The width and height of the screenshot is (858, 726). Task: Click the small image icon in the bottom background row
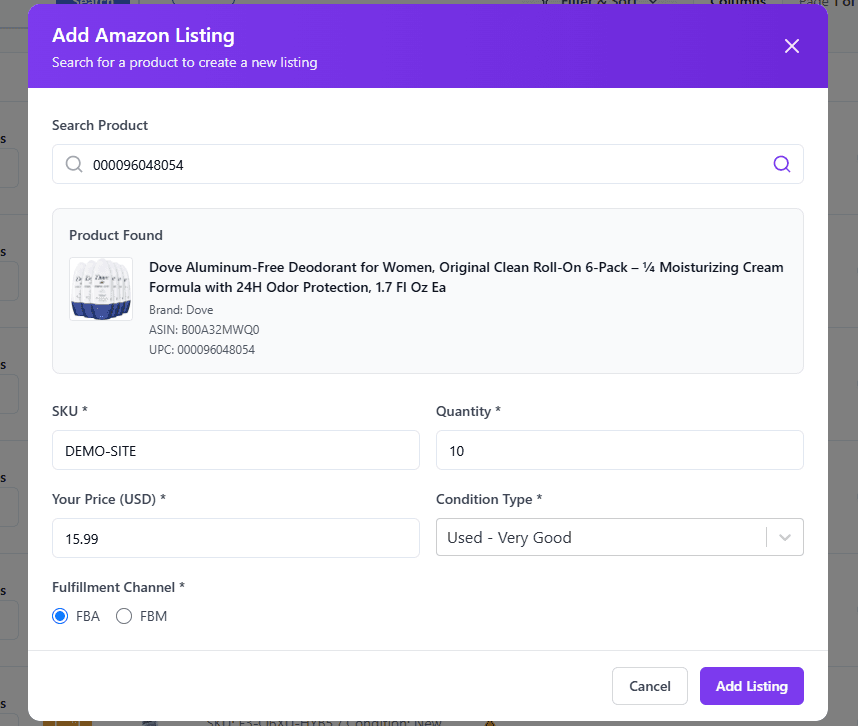(150, 722)
